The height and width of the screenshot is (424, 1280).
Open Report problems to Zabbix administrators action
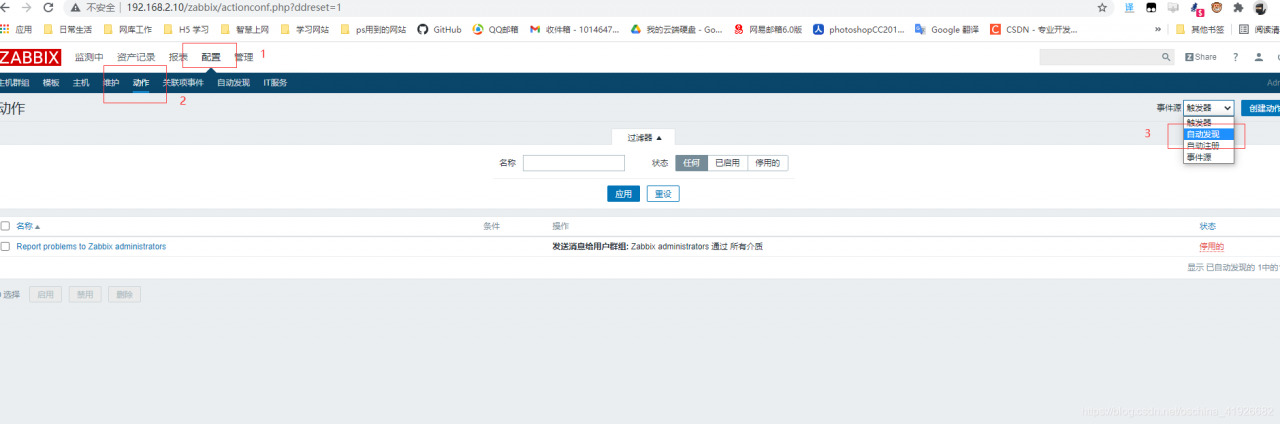pyautogui.click(x=91, y=246)
